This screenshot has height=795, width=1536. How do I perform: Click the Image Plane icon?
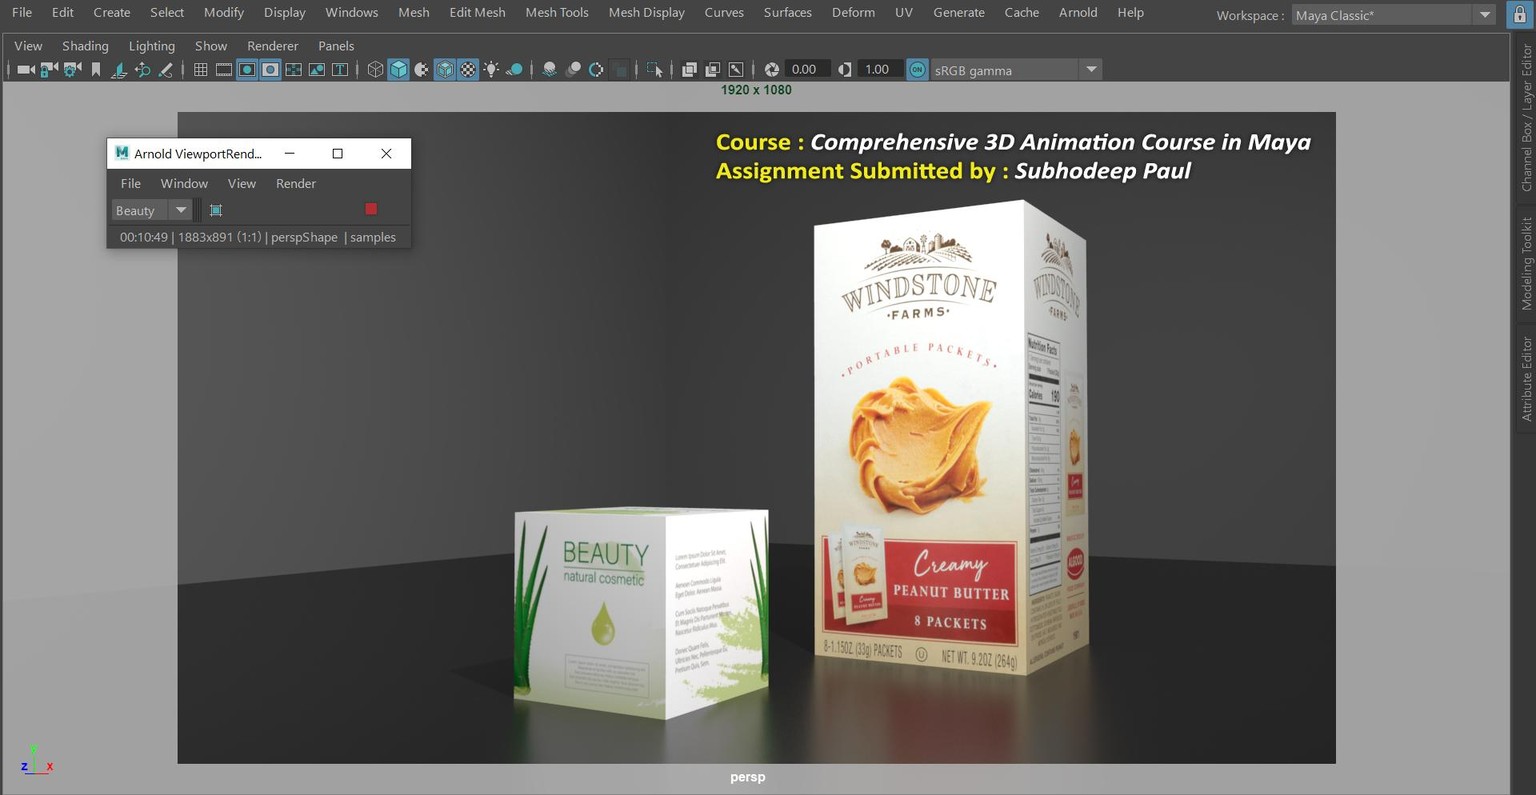[119, 70]
